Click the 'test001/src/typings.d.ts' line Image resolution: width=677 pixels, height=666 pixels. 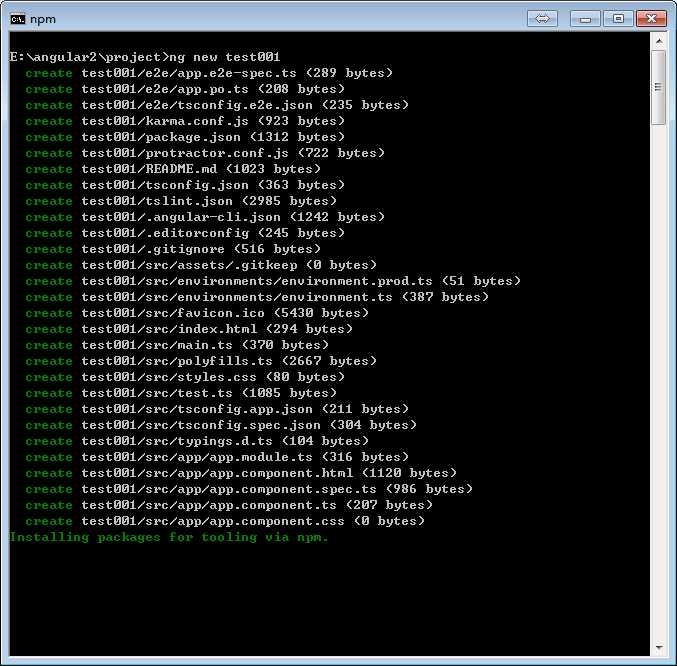(x=197, y=441)
